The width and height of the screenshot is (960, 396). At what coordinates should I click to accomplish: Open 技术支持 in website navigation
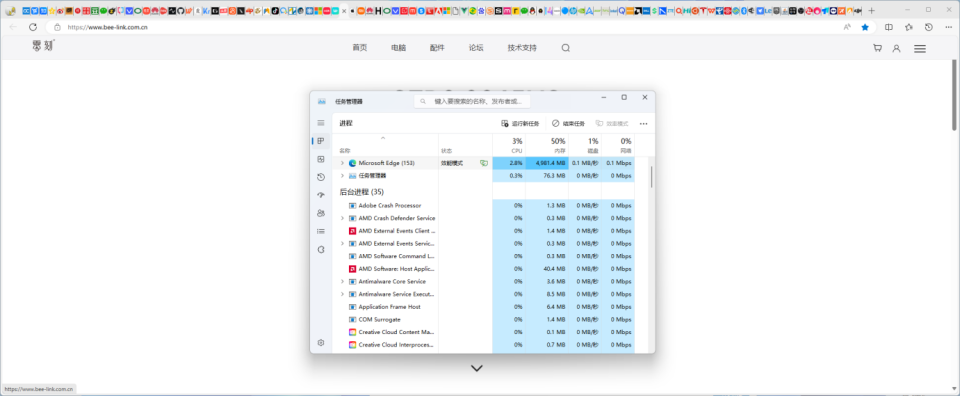(x=522, y=48)
